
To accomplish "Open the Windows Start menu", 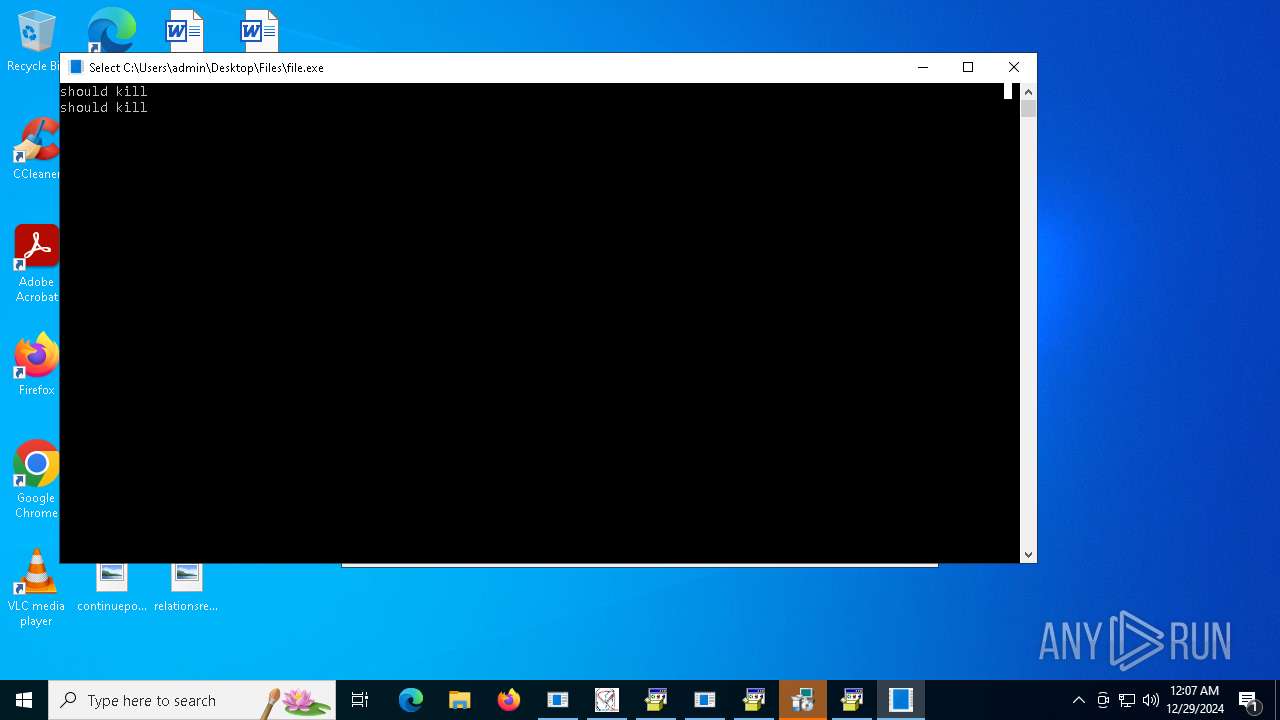I will tap(24, 700).
